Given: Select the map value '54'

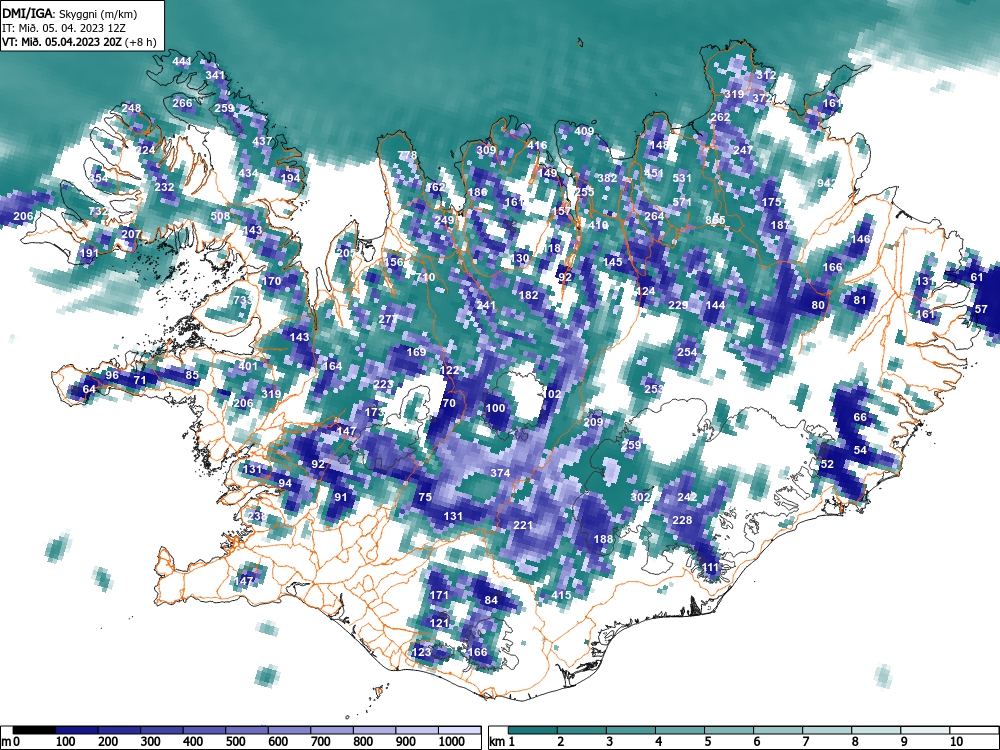Looking at the screenshot, I should click(860, 450).
